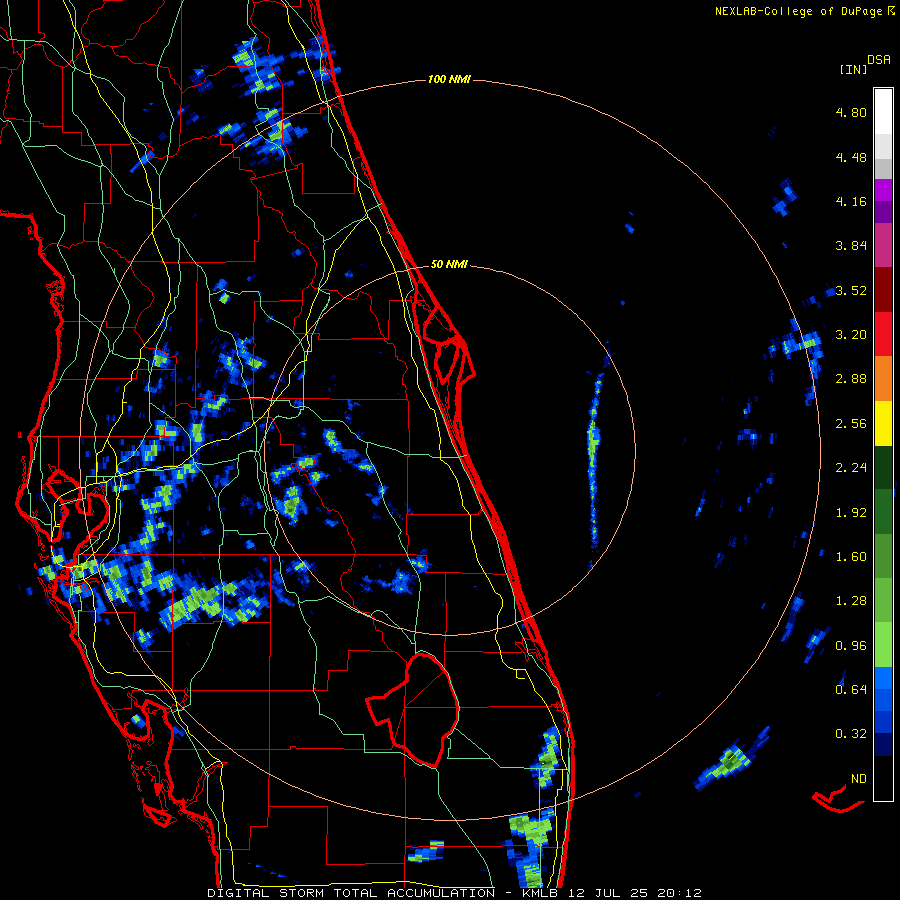This screenshot has width=900, height=900.
Task: Click the DIGITAL STORM TOTAL ACCUMULATION caption
Action: click(351, 893)
